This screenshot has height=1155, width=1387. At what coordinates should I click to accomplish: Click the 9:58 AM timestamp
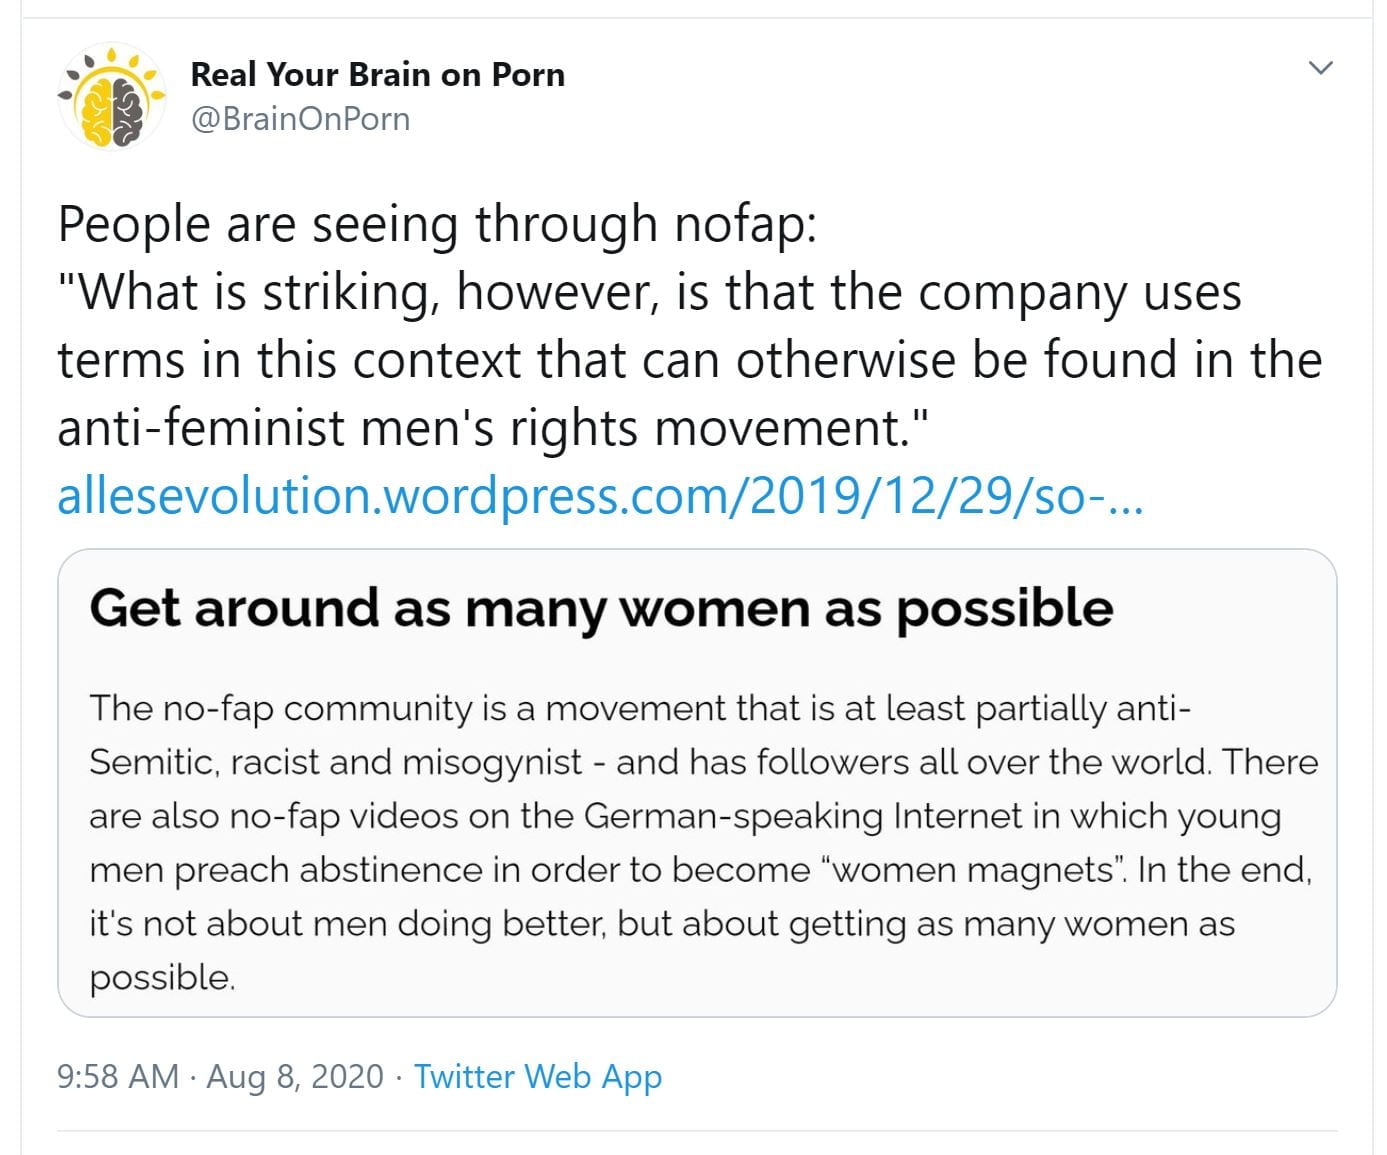[x=118, y=1076]
